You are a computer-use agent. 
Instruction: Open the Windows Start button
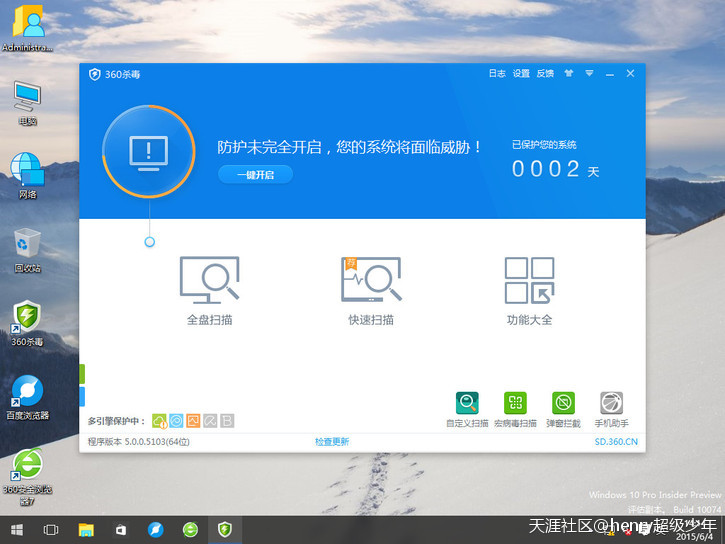17,530
